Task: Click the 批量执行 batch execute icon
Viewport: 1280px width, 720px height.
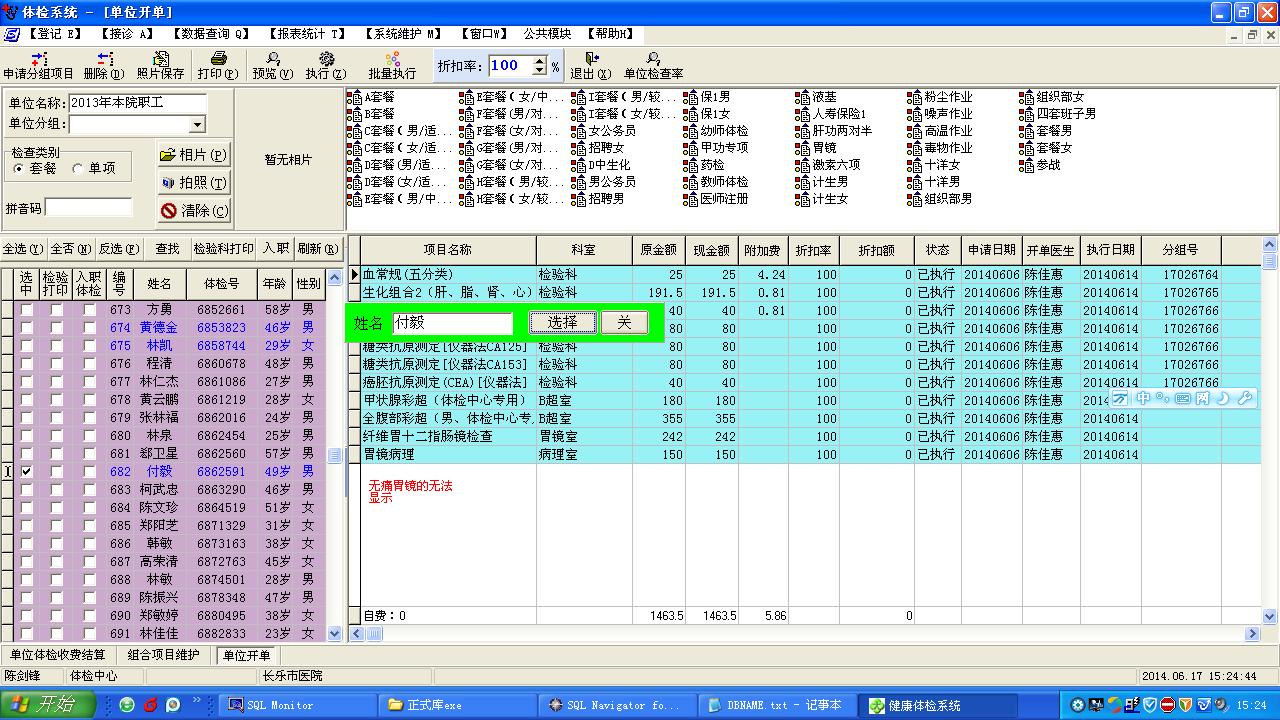Action: (392, 59)
